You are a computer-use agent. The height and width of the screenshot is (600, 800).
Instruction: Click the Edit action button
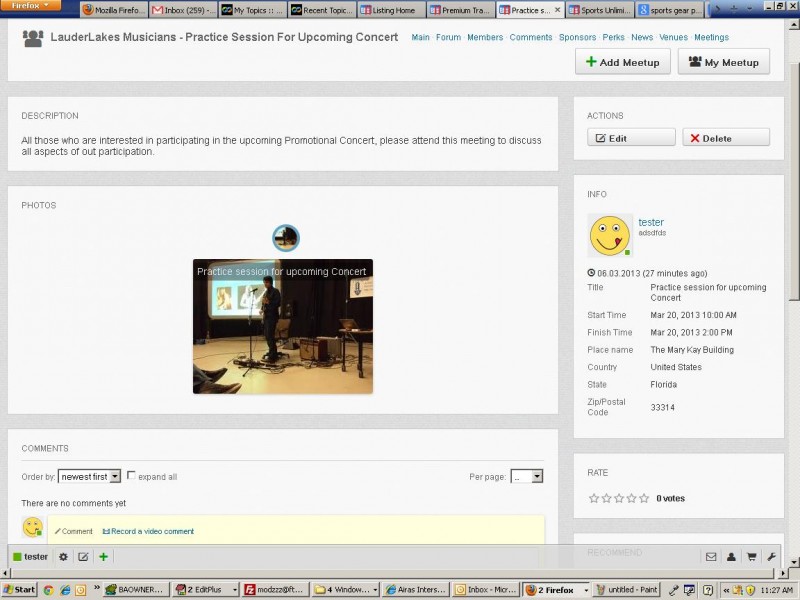(x=631, y=138)
